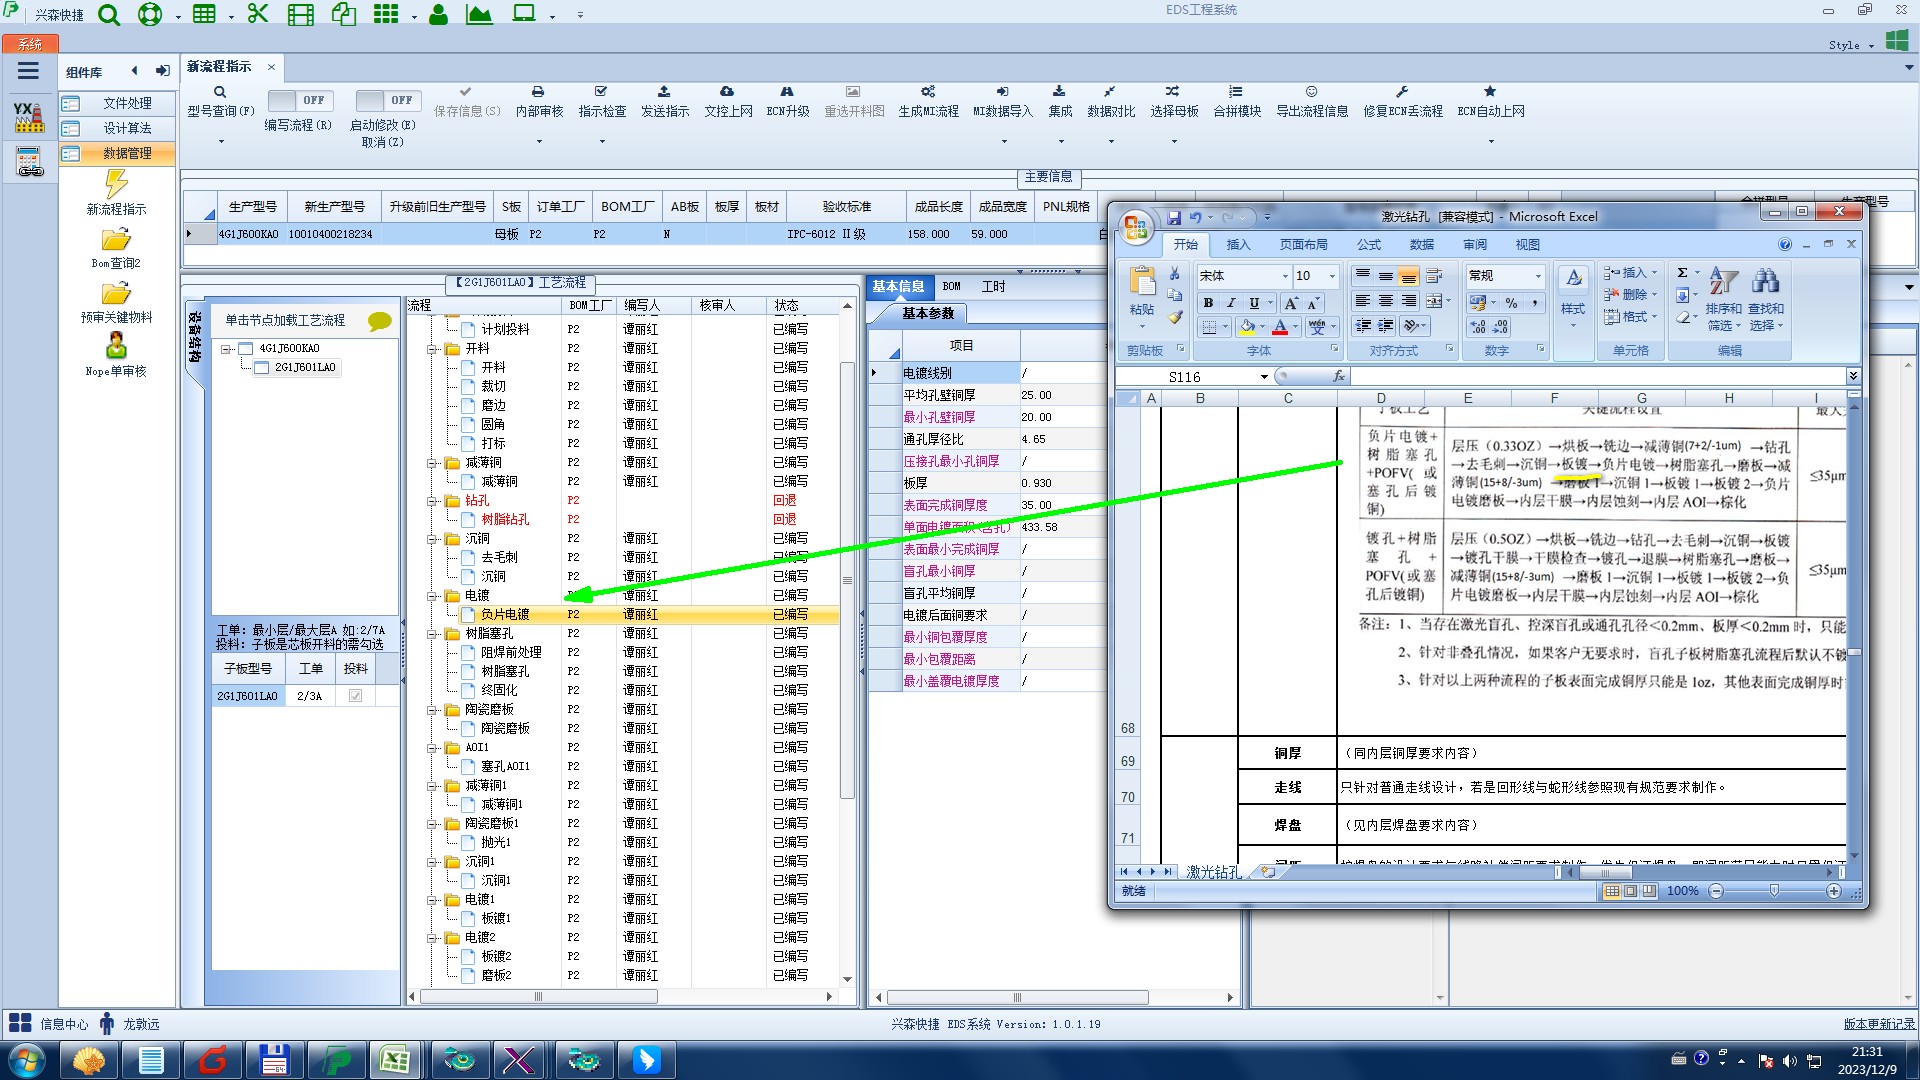Collapse the 4G1J600KA0 structure tree node
Screen dimensions: 1920x1080
[227, 349]
